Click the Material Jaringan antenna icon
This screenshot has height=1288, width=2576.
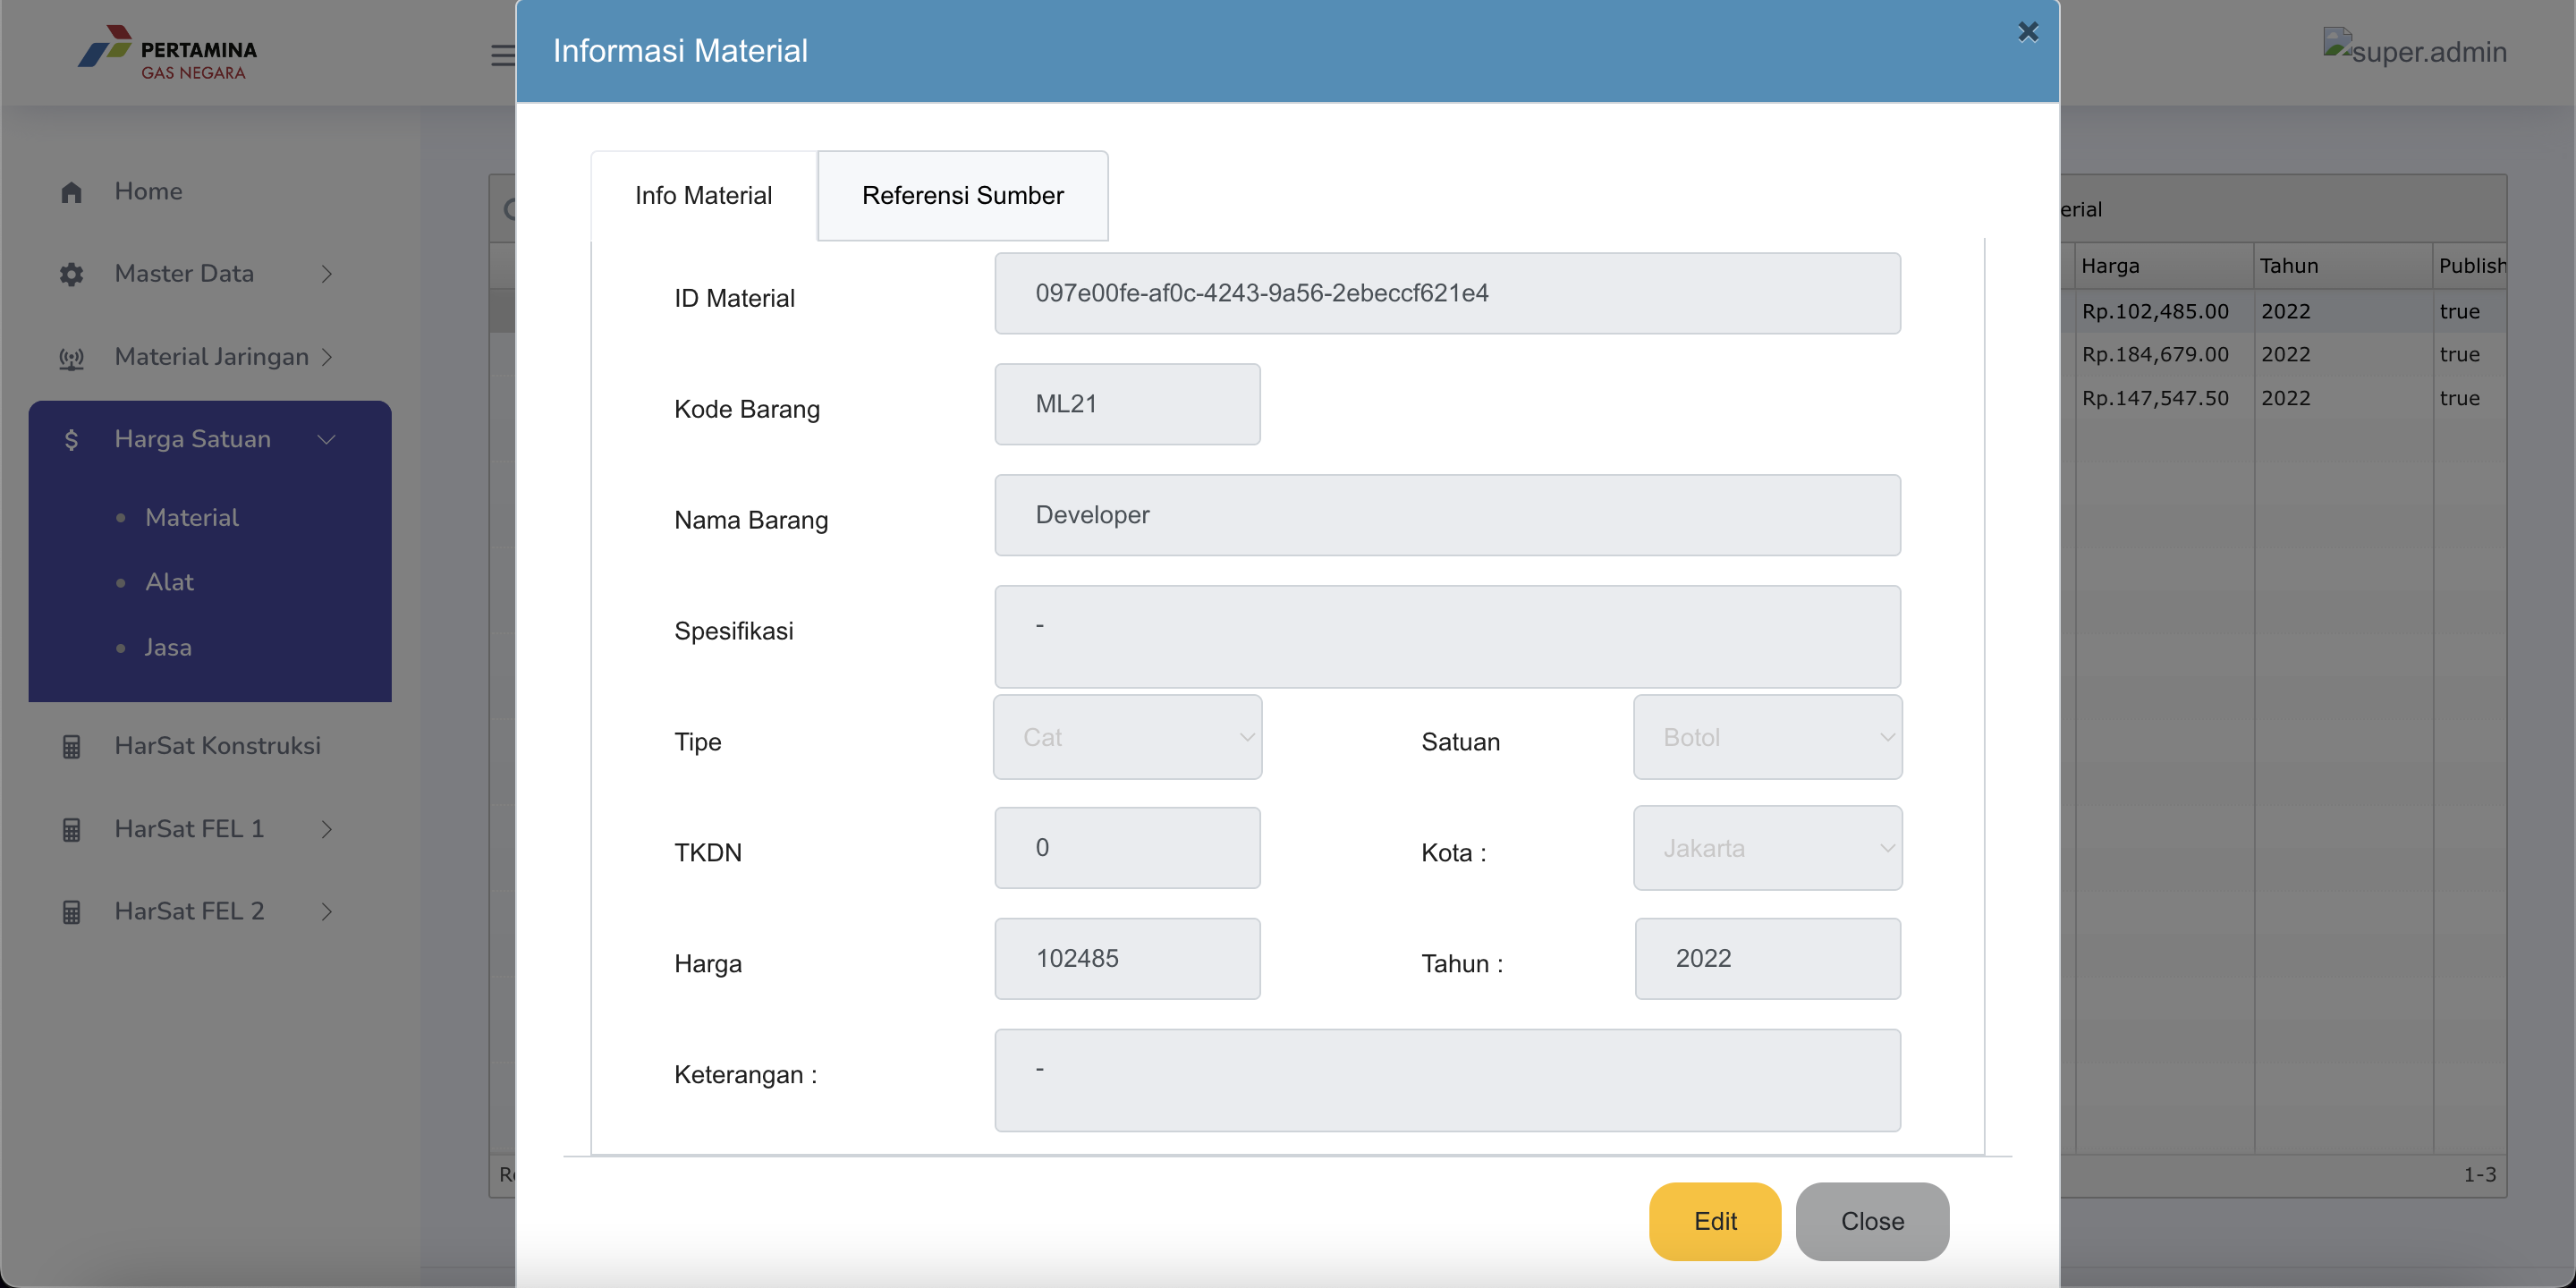tap(71, 358)
